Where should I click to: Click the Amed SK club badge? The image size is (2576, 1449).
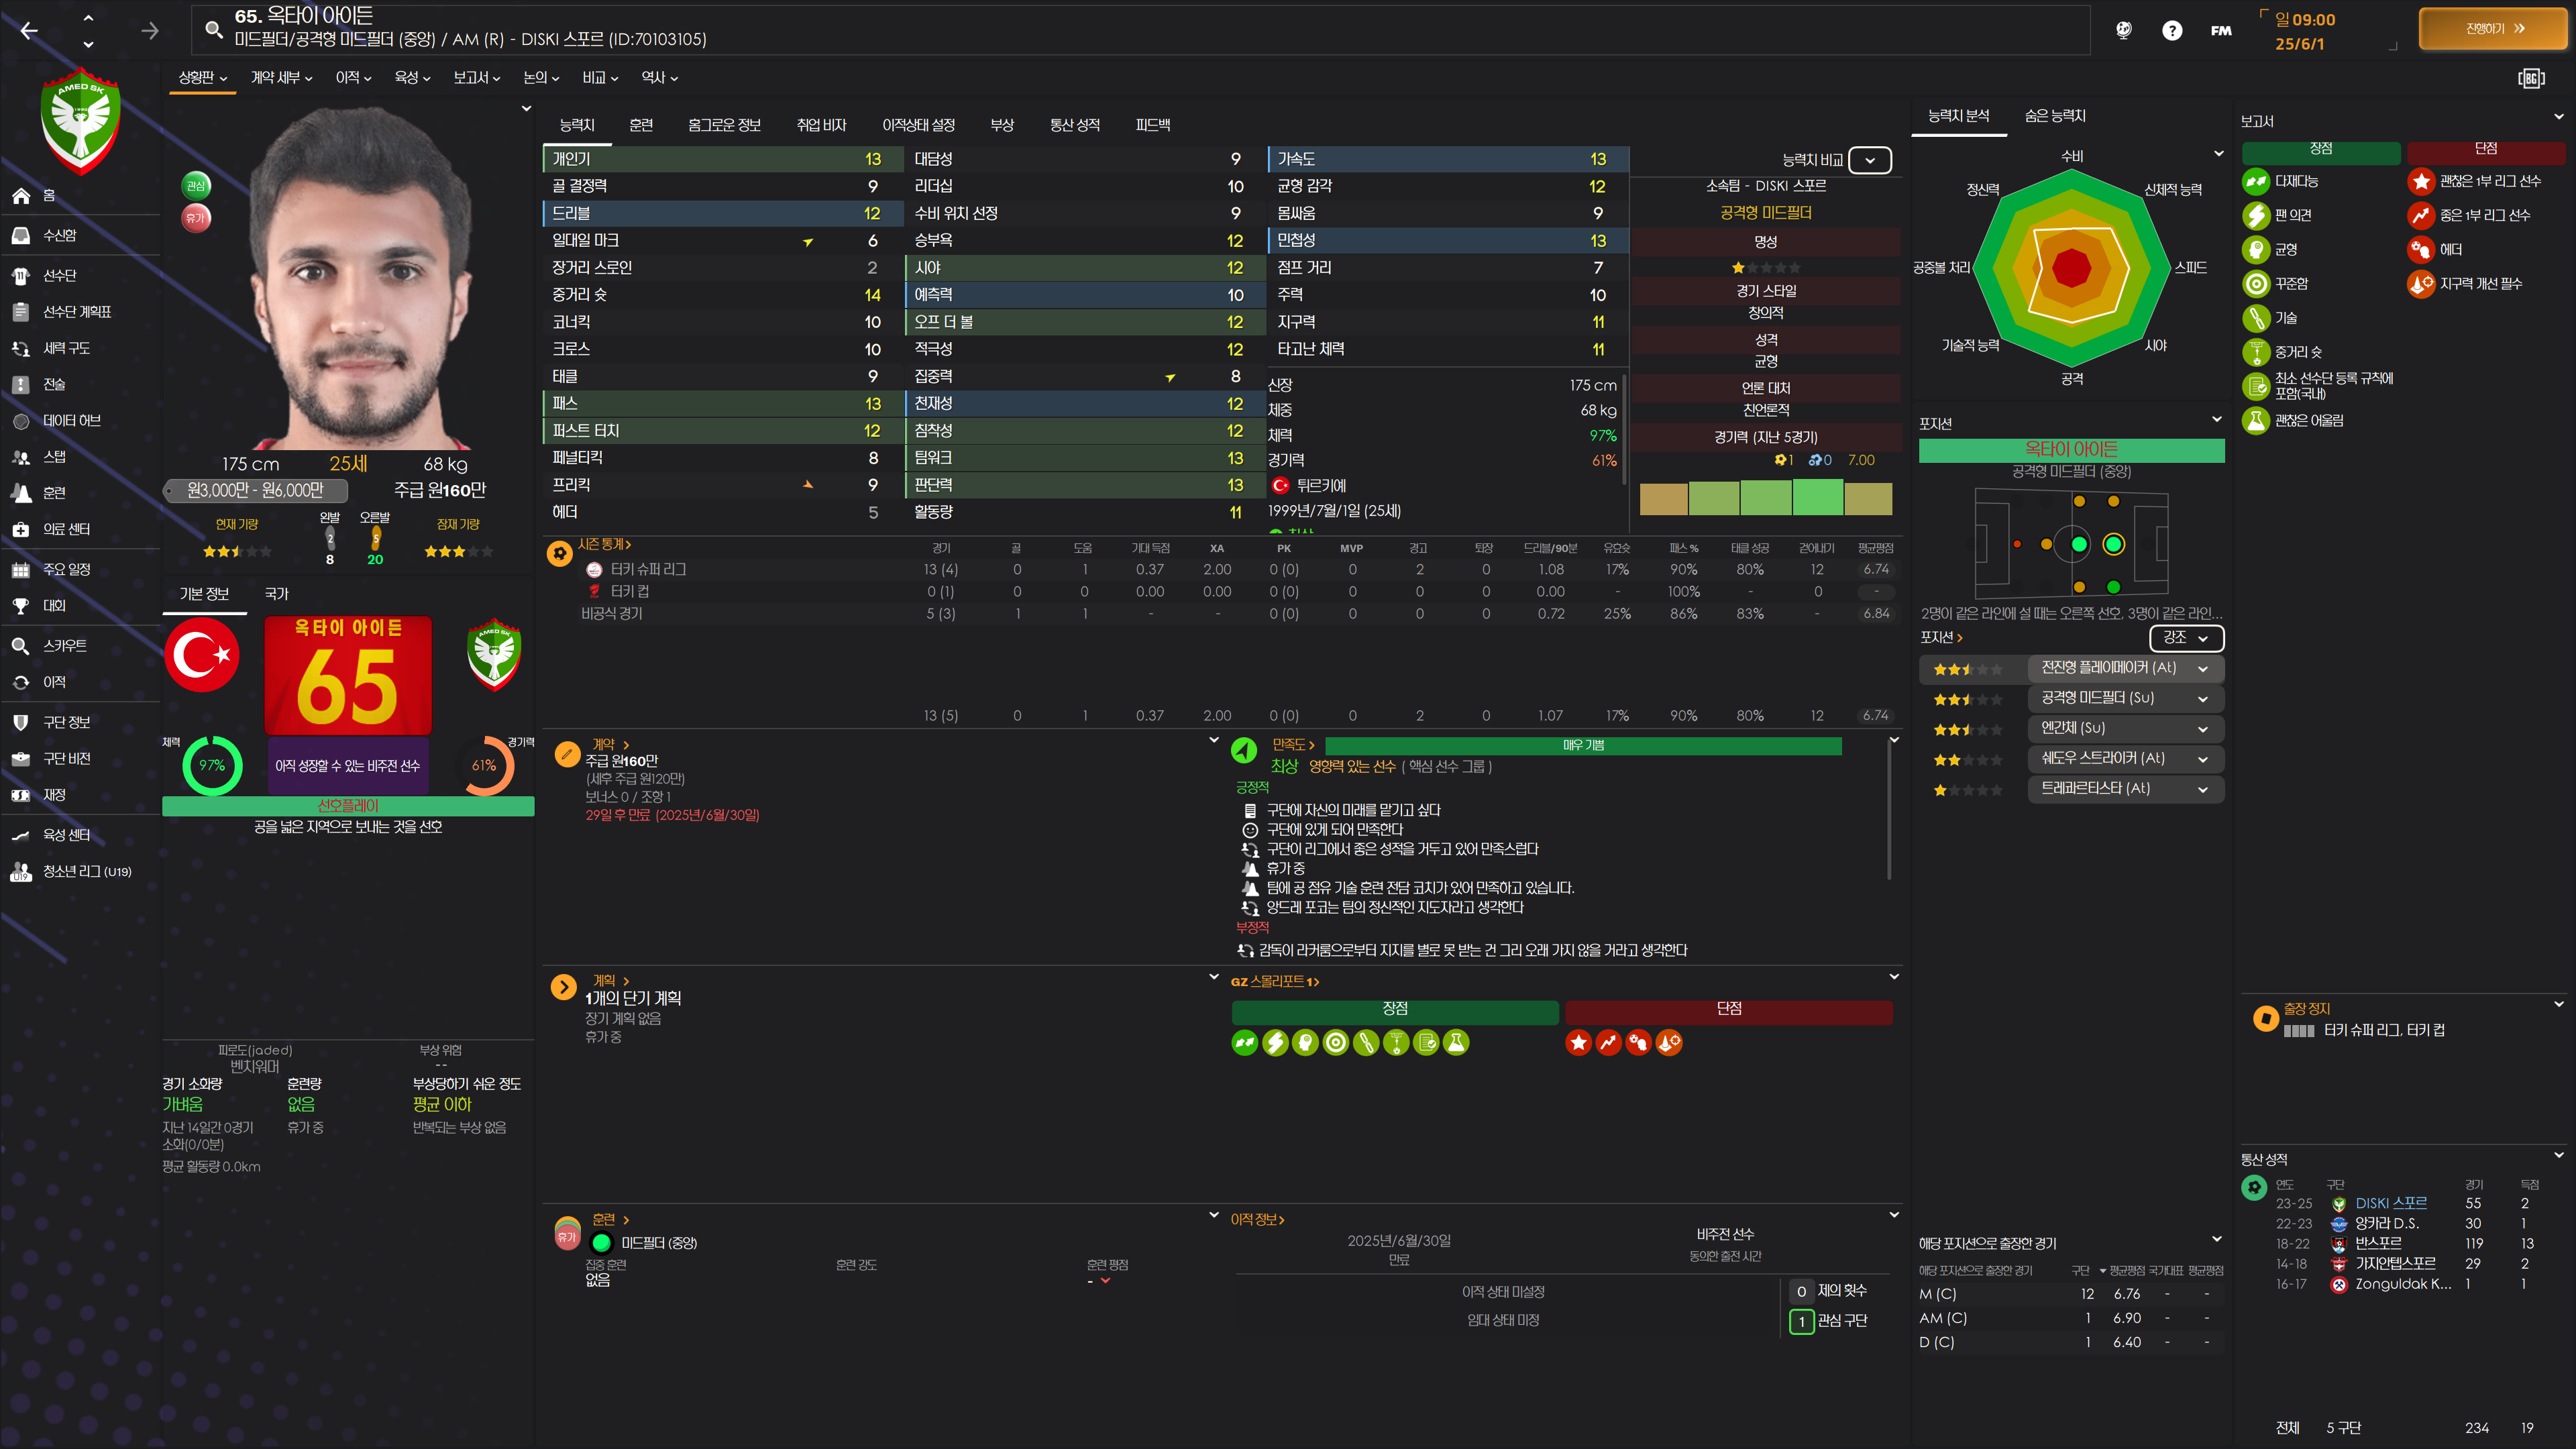pyautogui.click(x=80, y=120)
